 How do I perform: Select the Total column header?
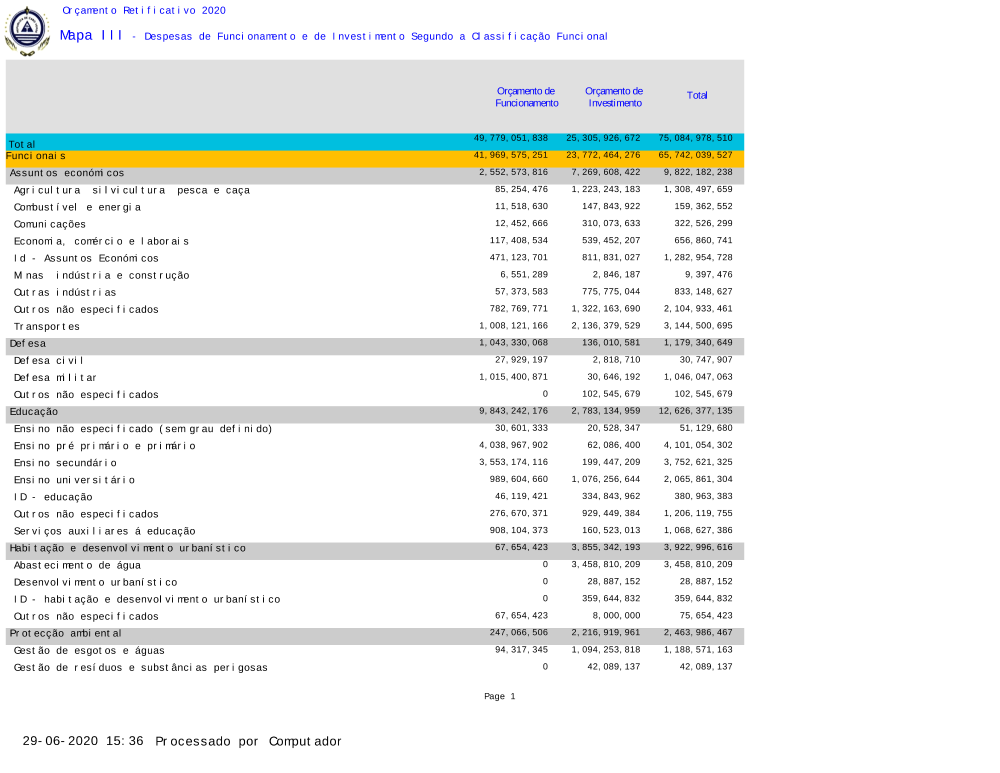tap(697, 96)
